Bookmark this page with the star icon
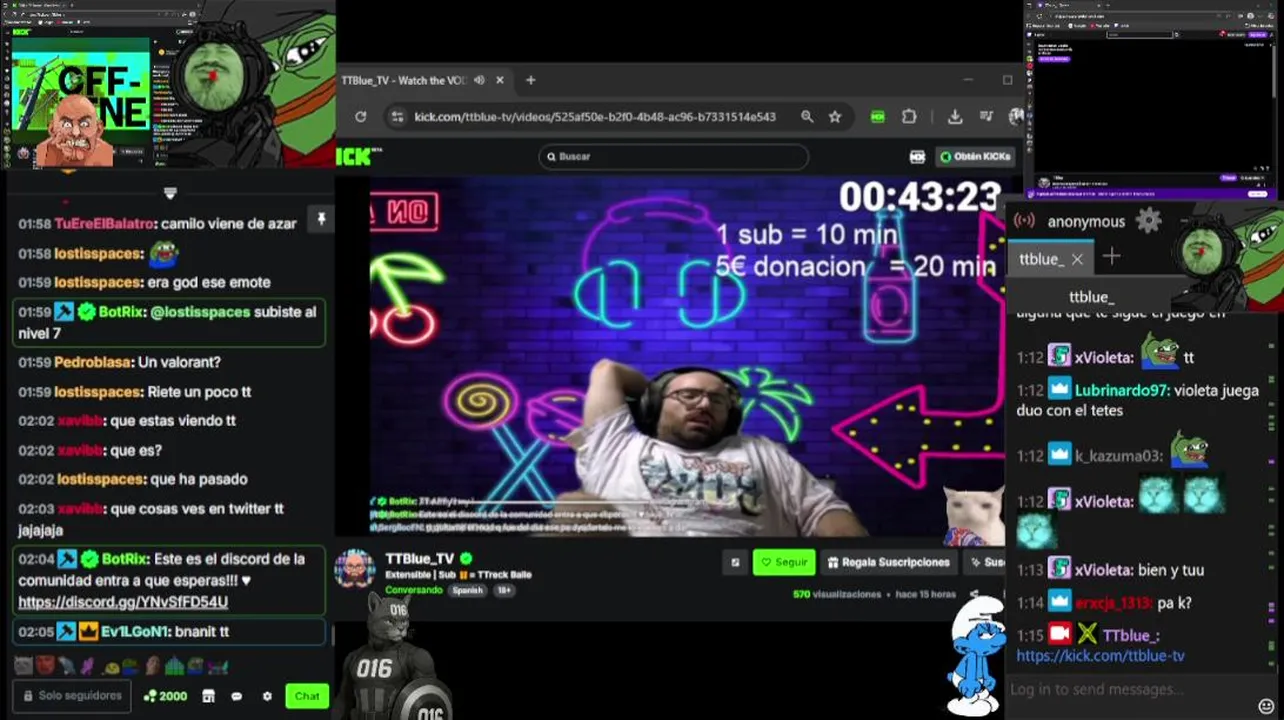1284x720 pixels. [x=835, y=117]
